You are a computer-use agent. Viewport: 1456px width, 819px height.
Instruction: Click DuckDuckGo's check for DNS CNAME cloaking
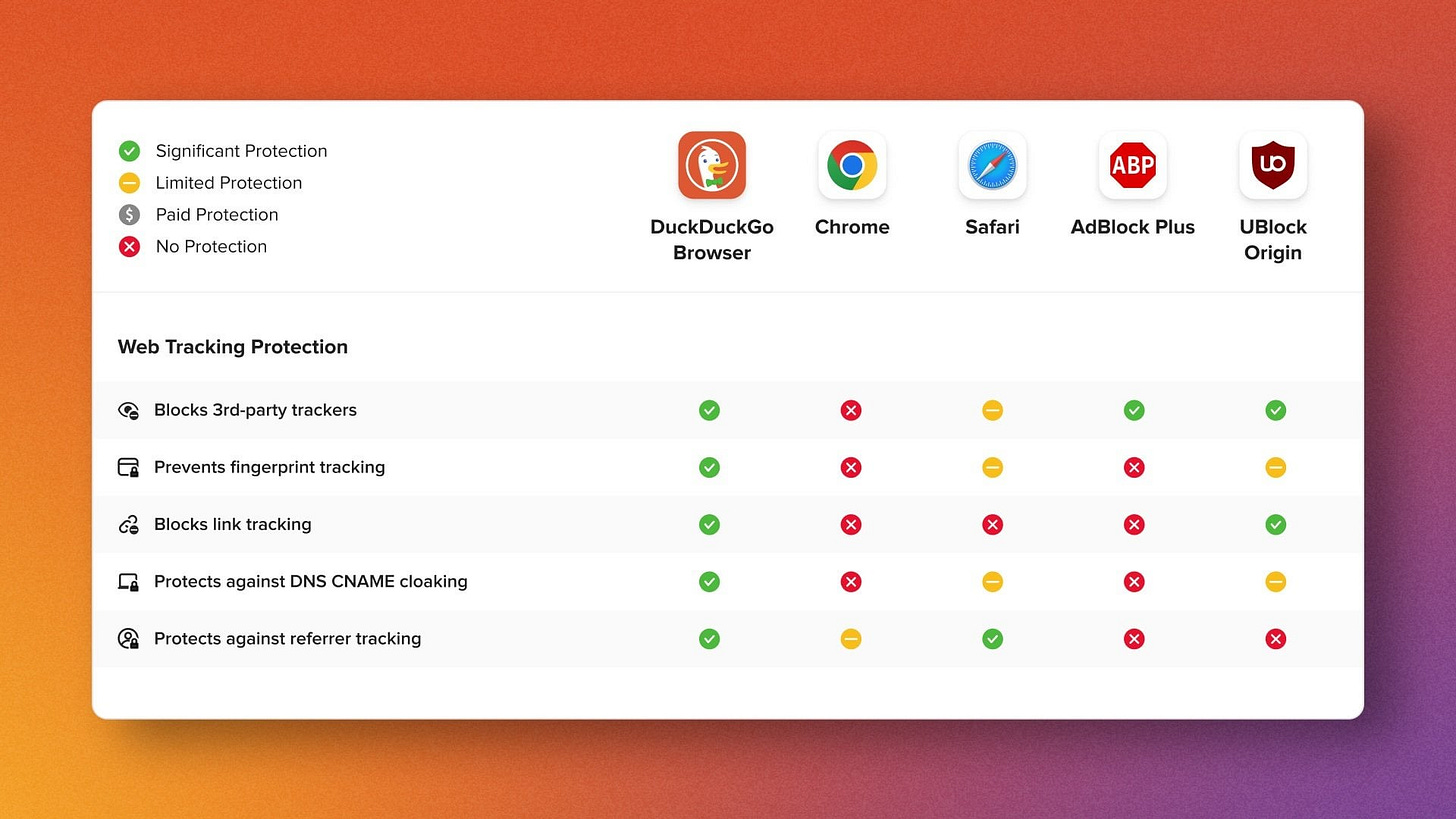tap(709, 582)
